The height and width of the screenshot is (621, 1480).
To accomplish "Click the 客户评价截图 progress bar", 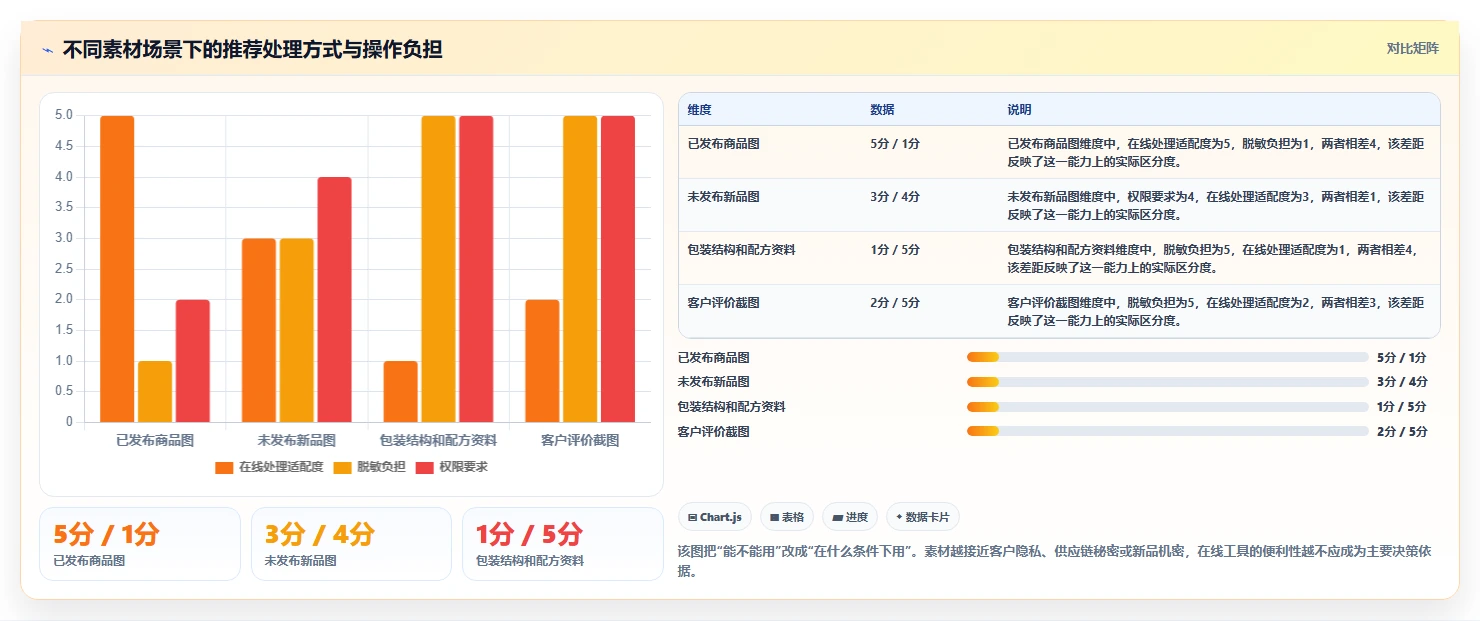I will click(x=1167, y=432).
